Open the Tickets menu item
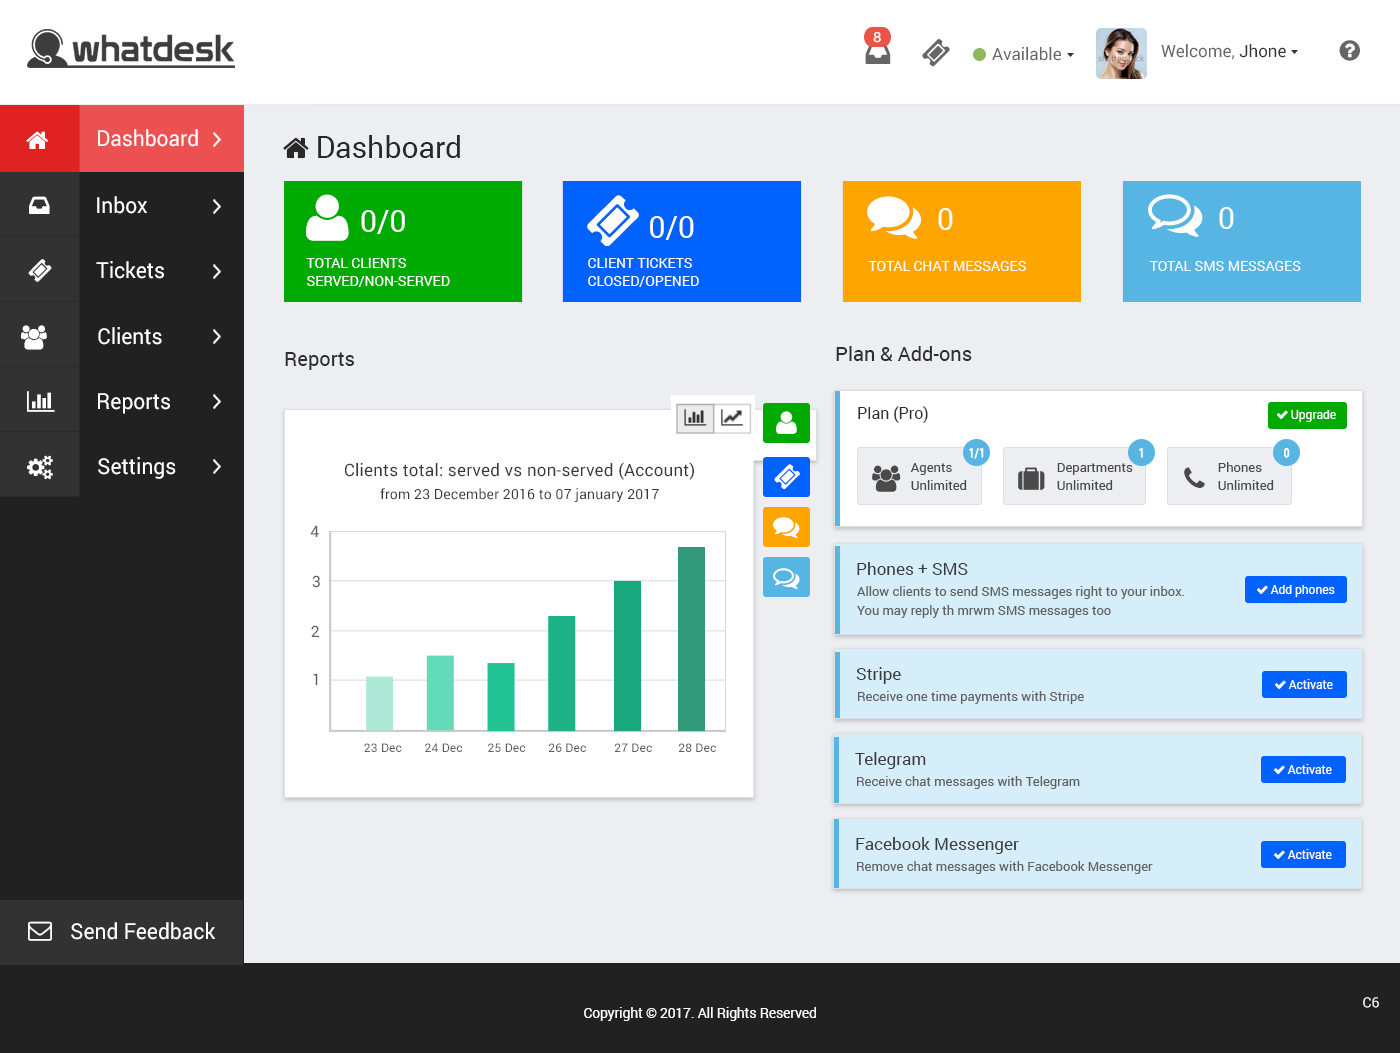Screen dimensions: 1400x1053 122,270
